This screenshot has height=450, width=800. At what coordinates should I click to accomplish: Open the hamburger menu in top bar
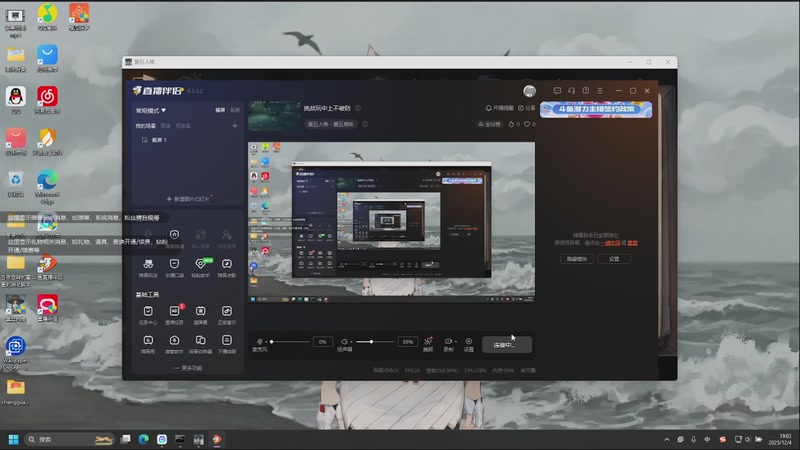(x=600, y=91)
